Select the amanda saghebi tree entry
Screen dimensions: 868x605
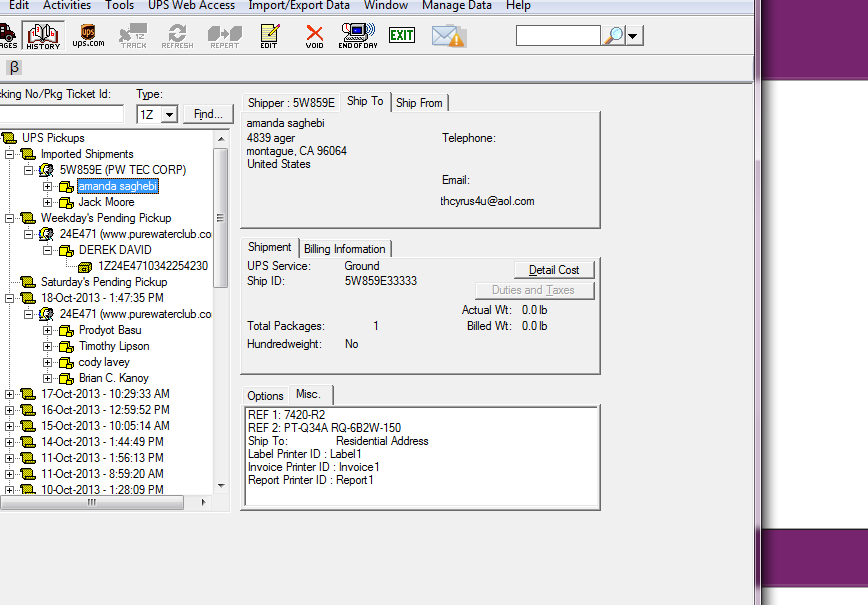pyautogui.click(x=118, y=187)
